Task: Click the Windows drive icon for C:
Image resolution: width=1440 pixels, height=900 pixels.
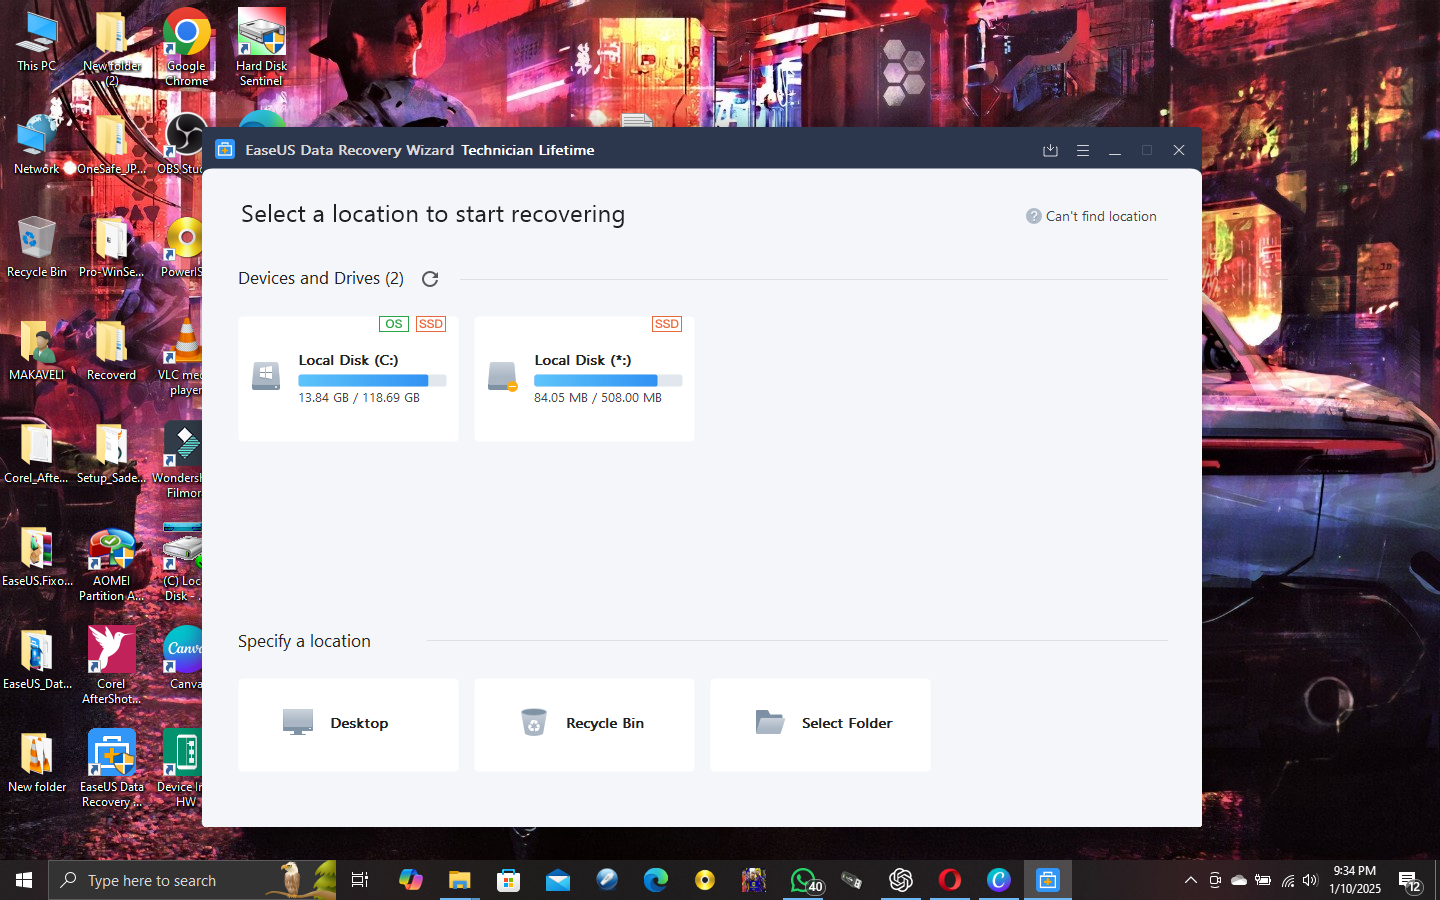Action: (x=266, y=376)
